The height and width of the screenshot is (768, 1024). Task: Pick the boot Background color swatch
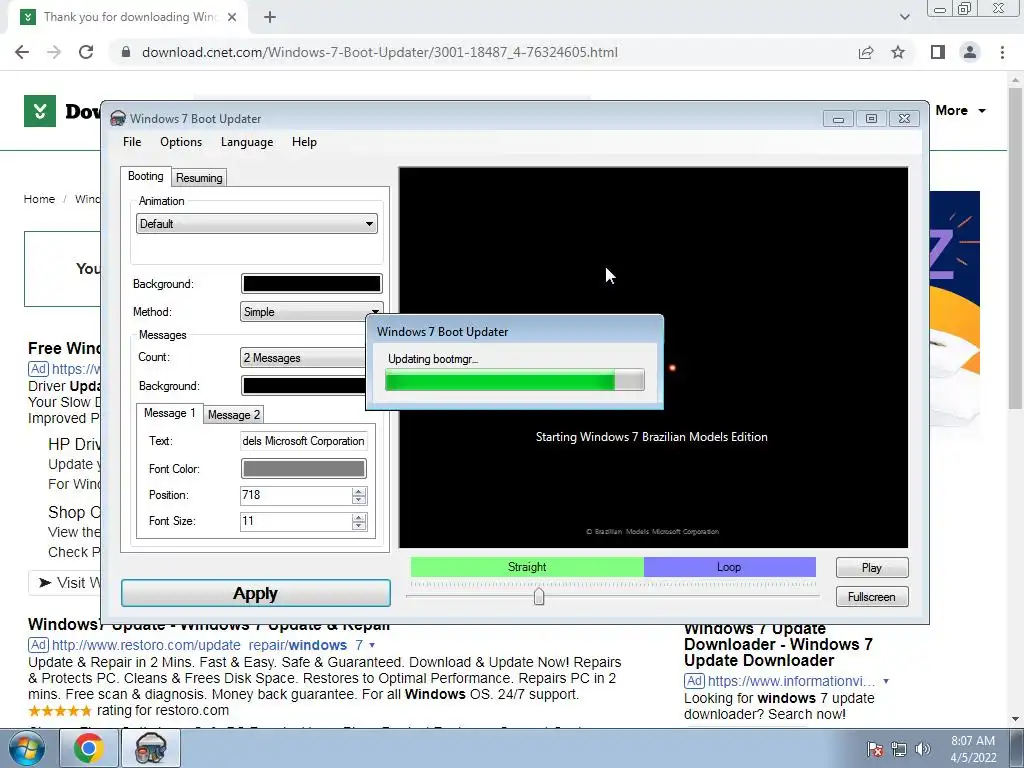(x=312, y=283)
